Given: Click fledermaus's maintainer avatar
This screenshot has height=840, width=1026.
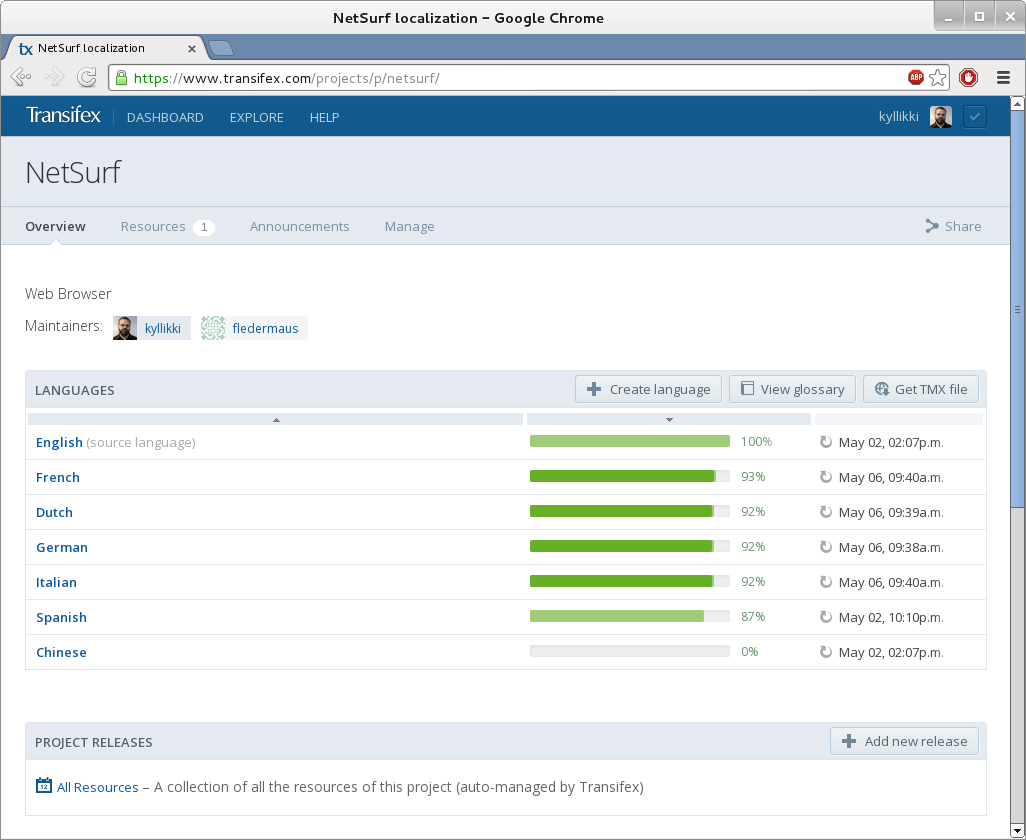Looking at the screenshot, I should (x=213, y=328).
